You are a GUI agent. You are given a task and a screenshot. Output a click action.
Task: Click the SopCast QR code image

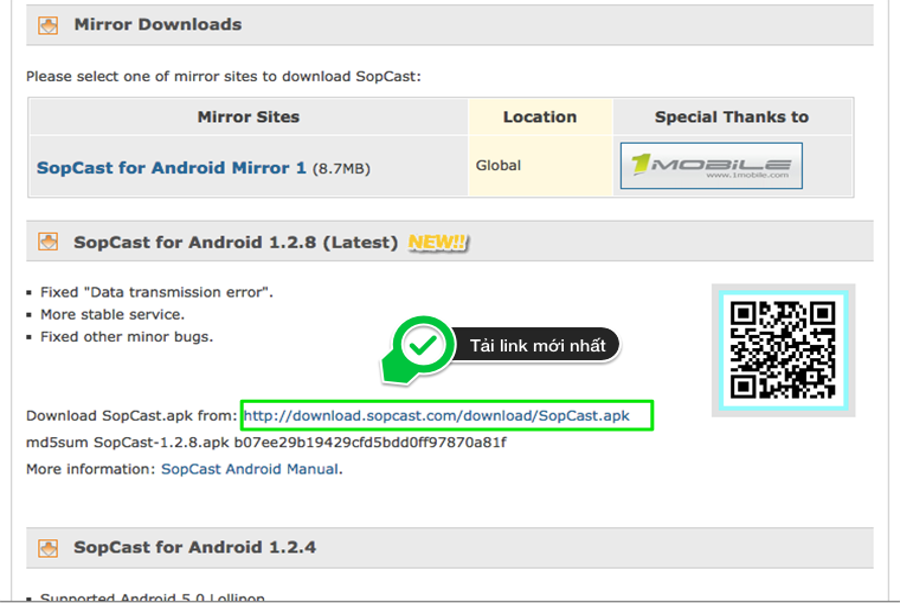pos(783,350)
